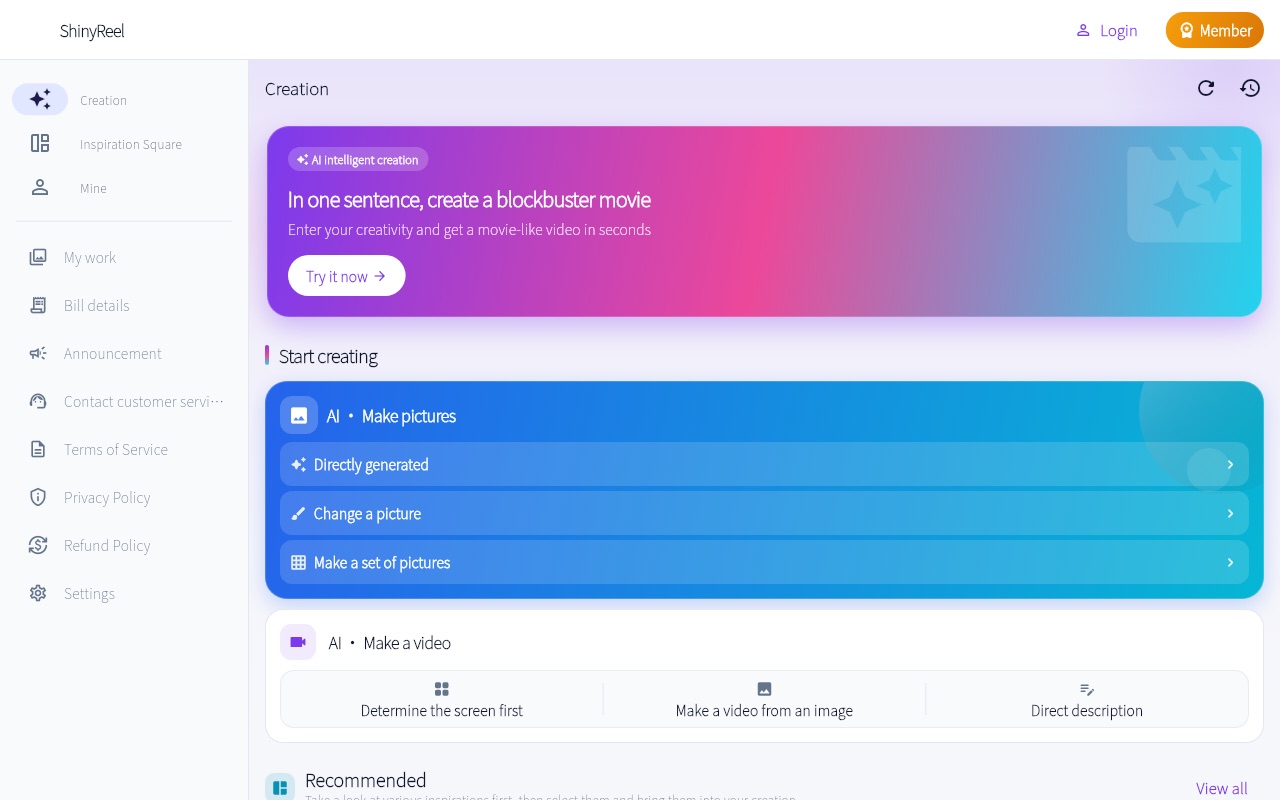The width and height of the screenshot is (1280, 800).
Task: Click the customer service headset icon
Action: pyautogui.click(x=38, y=401)
